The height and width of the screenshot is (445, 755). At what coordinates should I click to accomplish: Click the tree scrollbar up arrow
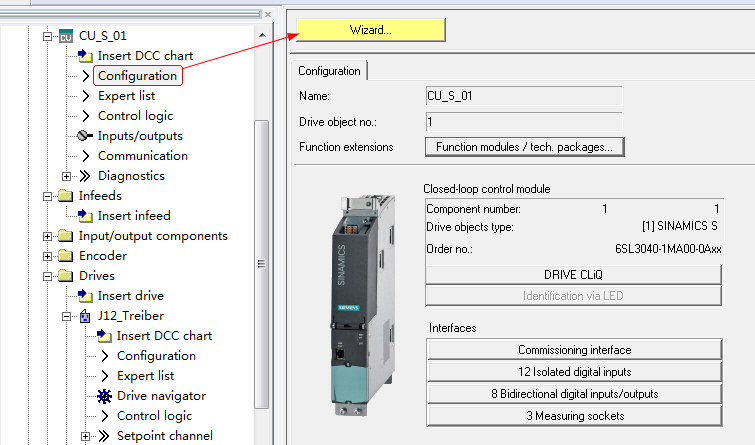coord(262,35)
